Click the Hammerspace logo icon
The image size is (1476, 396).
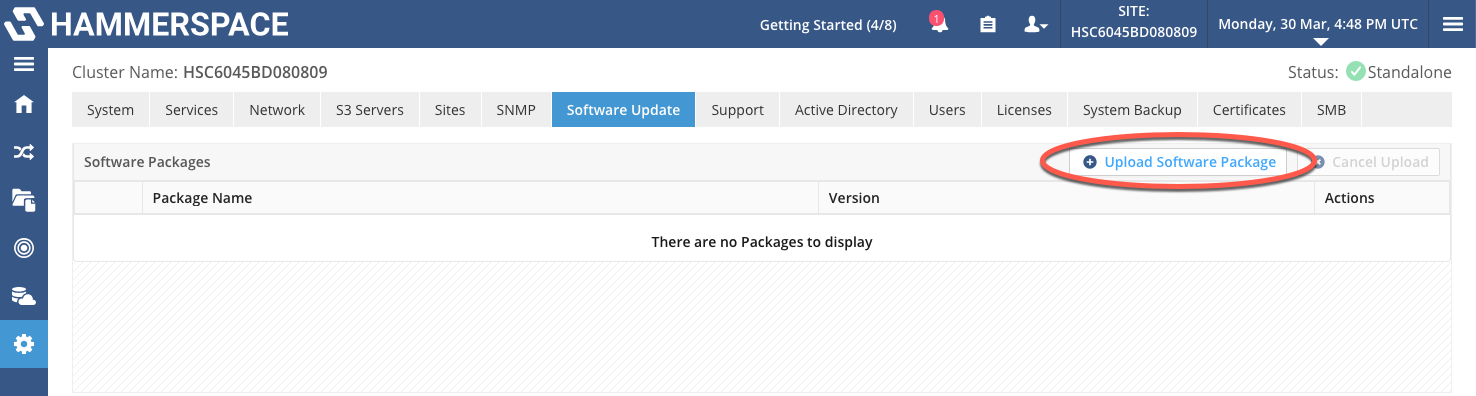[24, 23]
